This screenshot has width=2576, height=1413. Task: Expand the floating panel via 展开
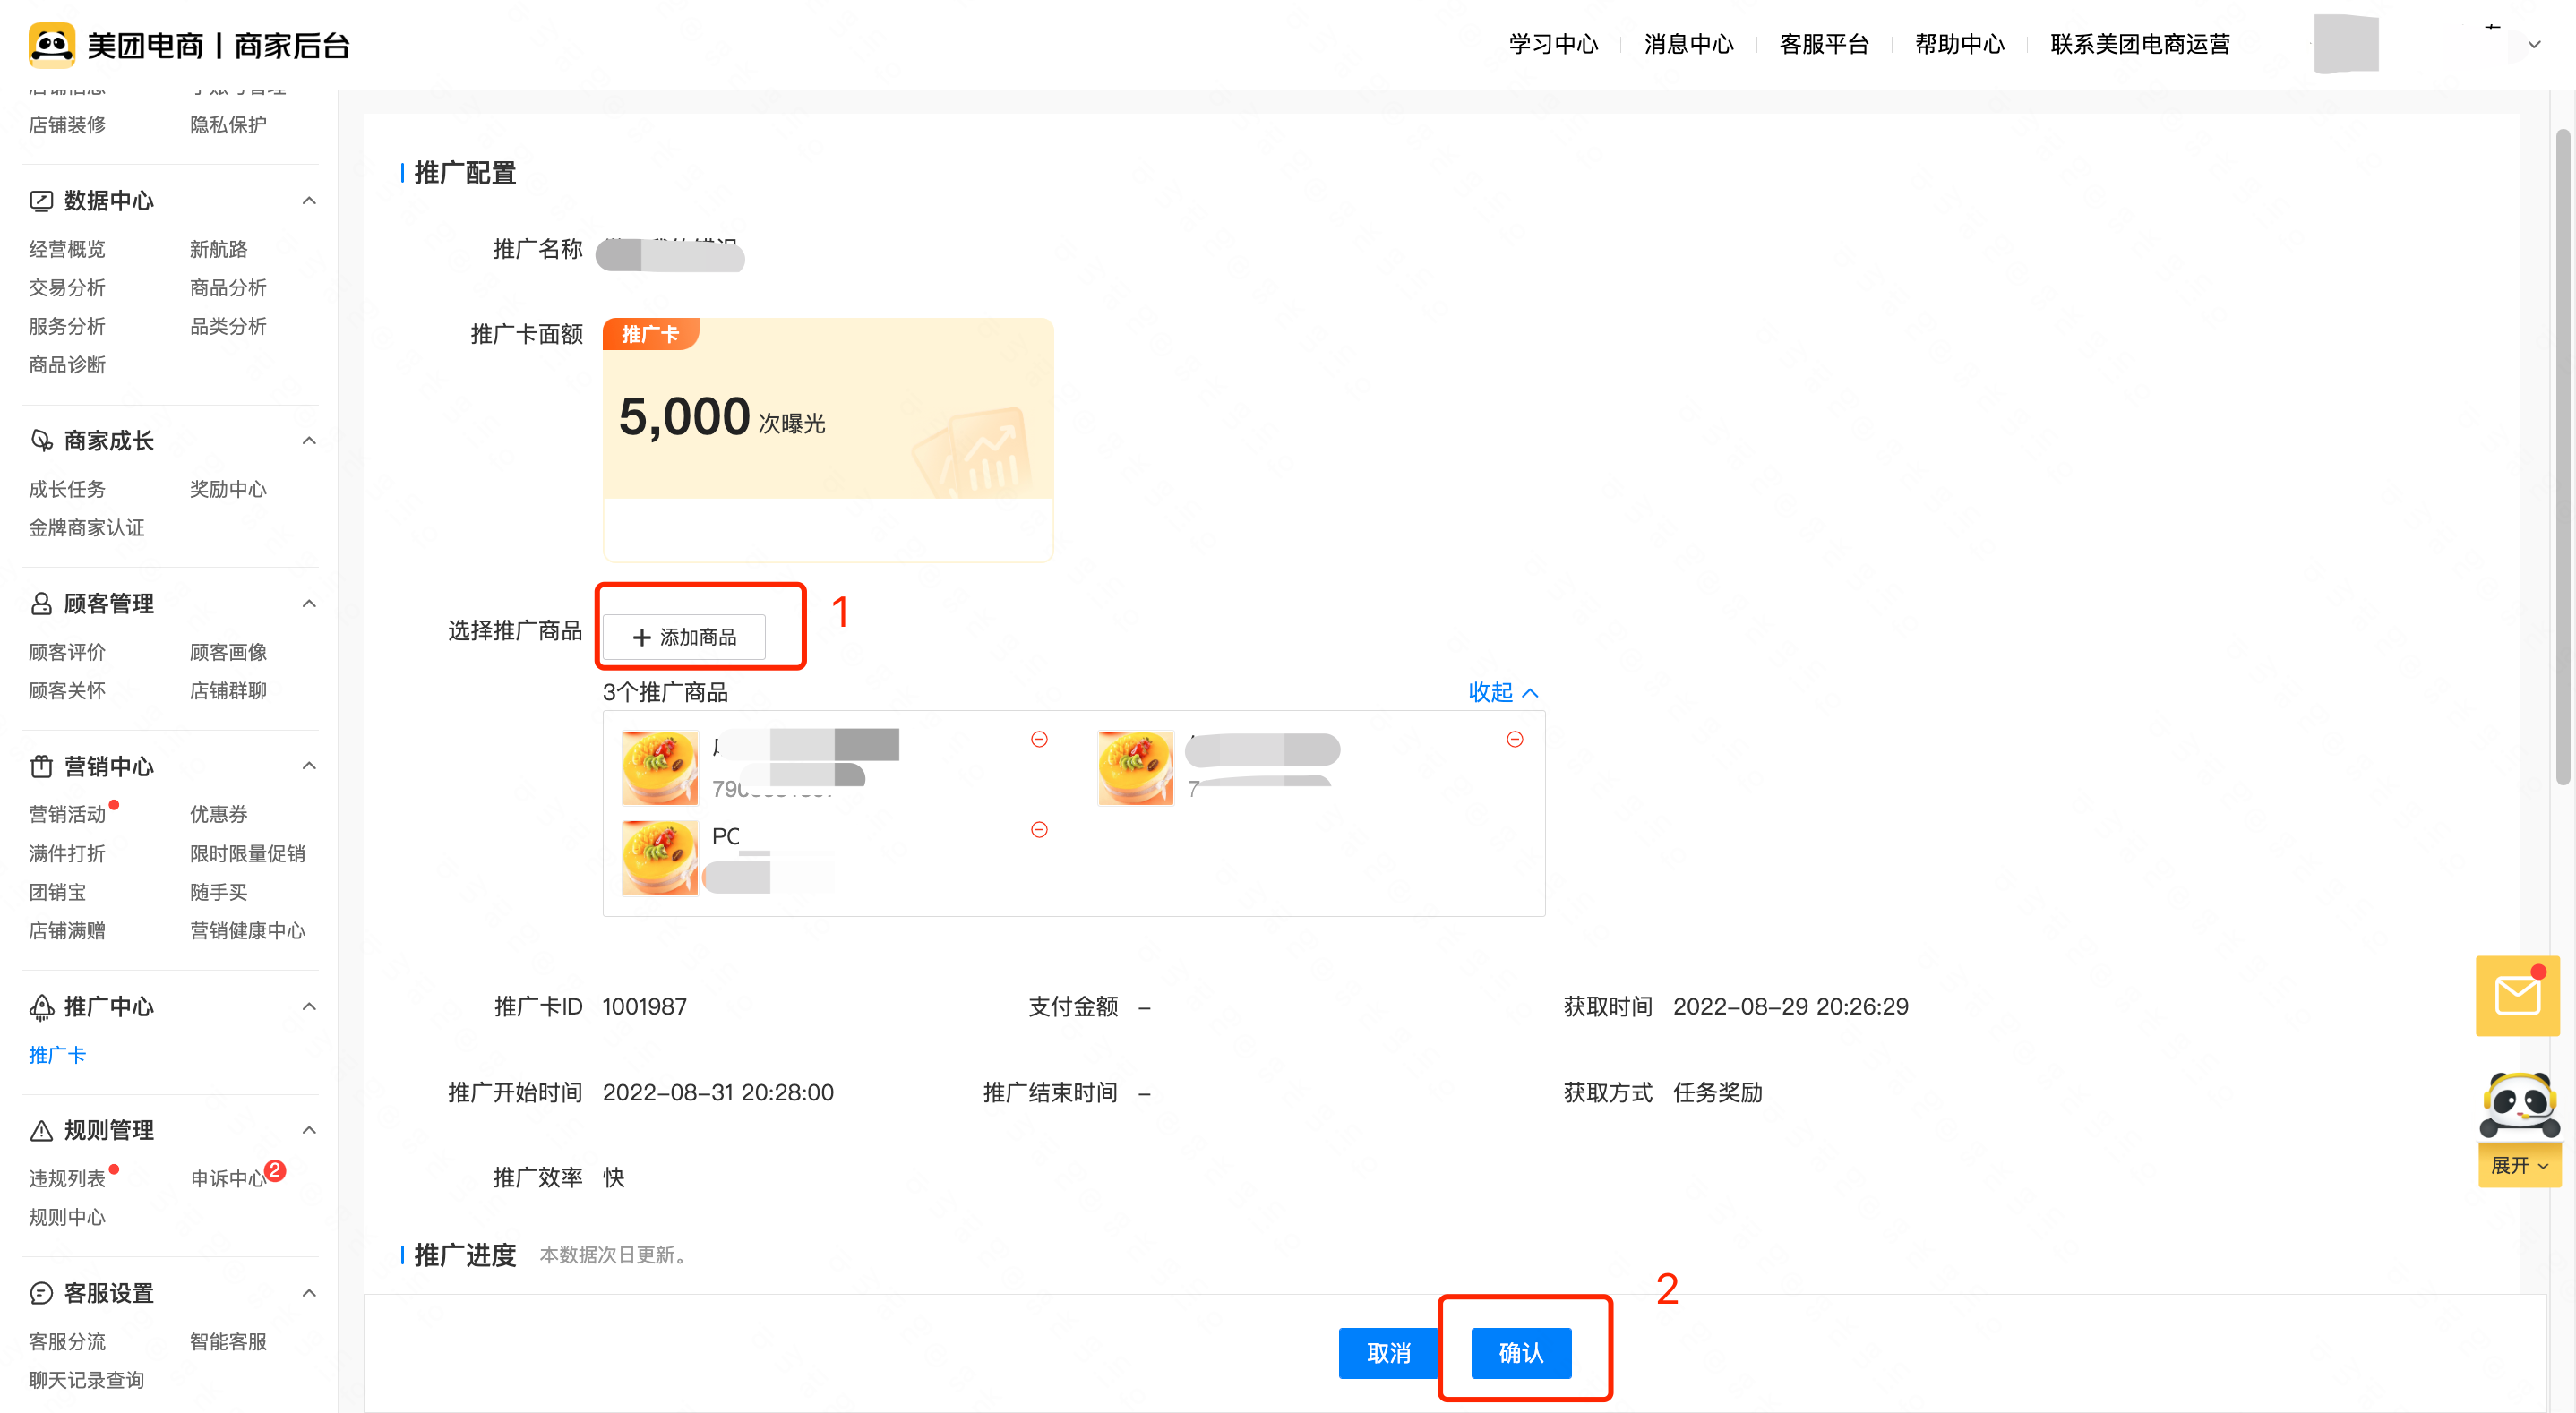[x=2518, y=1165]
